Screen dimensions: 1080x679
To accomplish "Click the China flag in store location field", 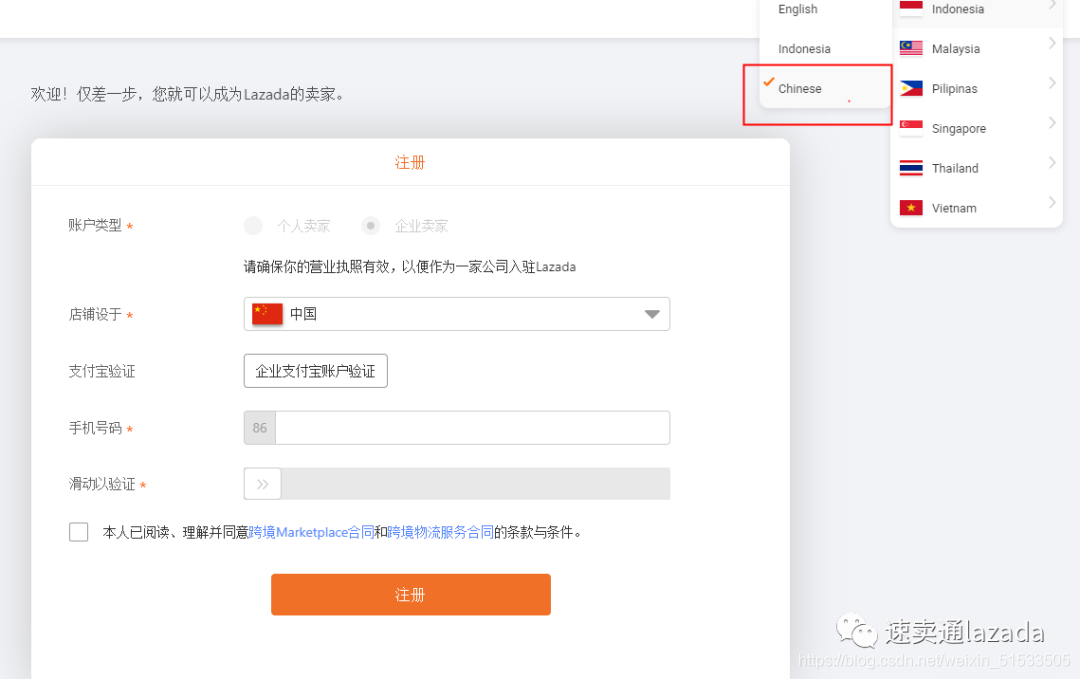I will pos(267,314).
